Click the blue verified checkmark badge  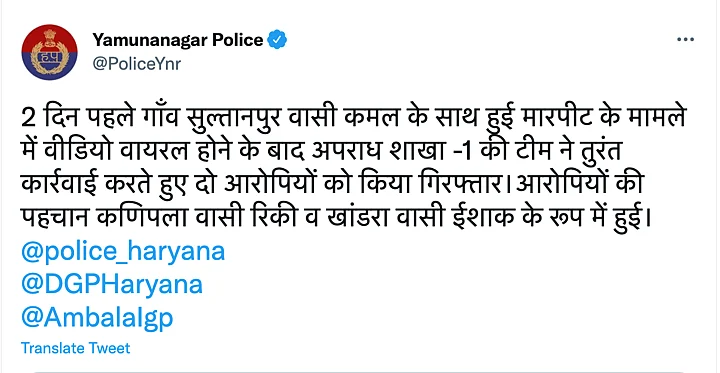[277, 40]
